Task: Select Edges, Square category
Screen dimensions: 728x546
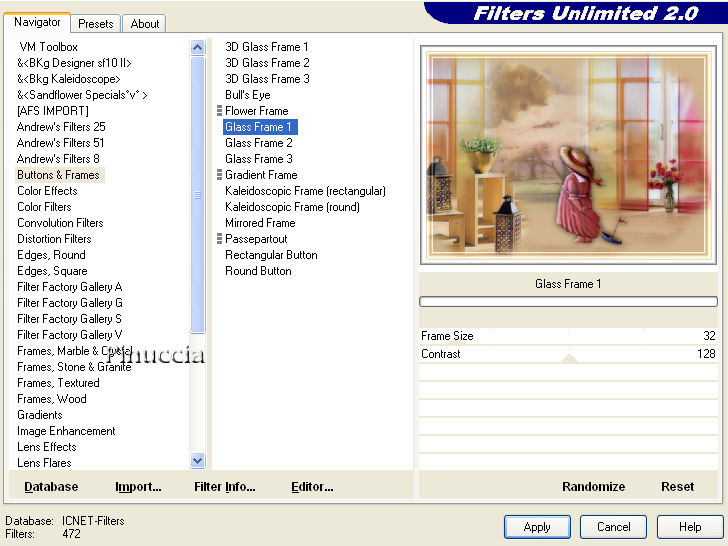Action: 52,271
